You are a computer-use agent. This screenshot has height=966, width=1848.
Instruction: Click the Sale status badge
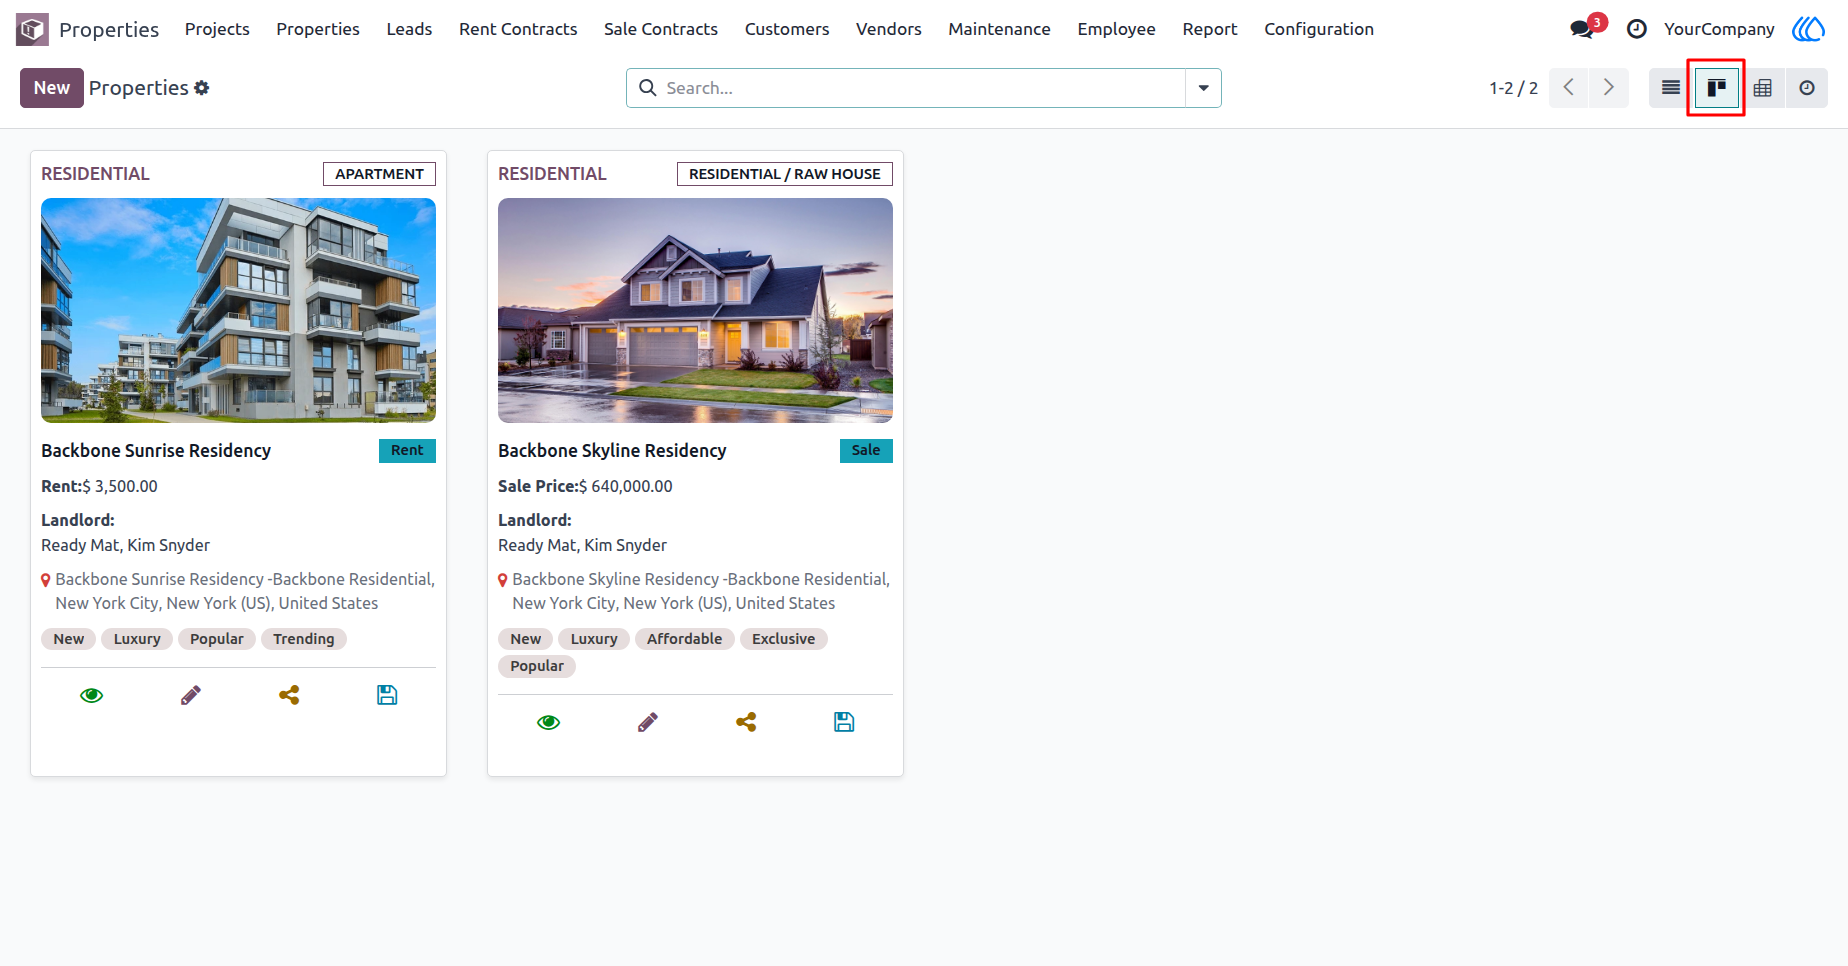(866, 450)
